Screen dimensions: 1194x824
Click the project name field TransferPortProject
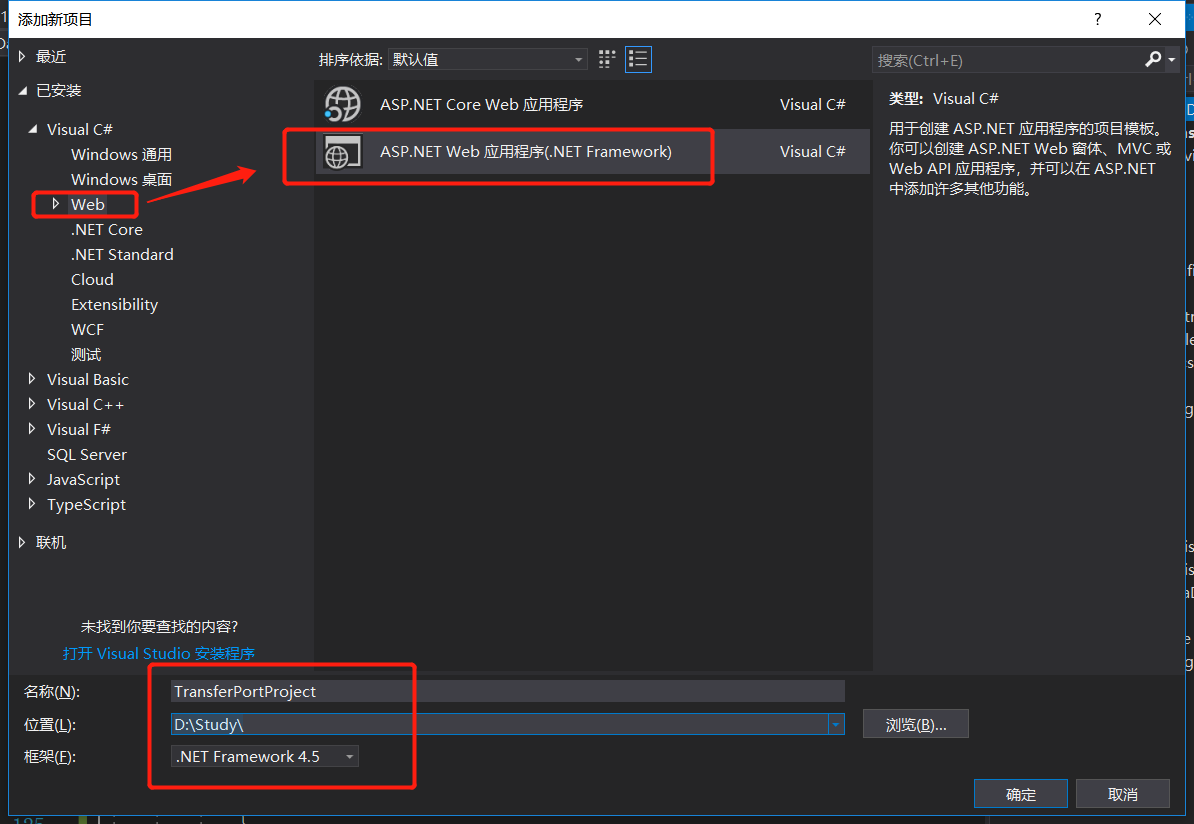coord(507,691)
